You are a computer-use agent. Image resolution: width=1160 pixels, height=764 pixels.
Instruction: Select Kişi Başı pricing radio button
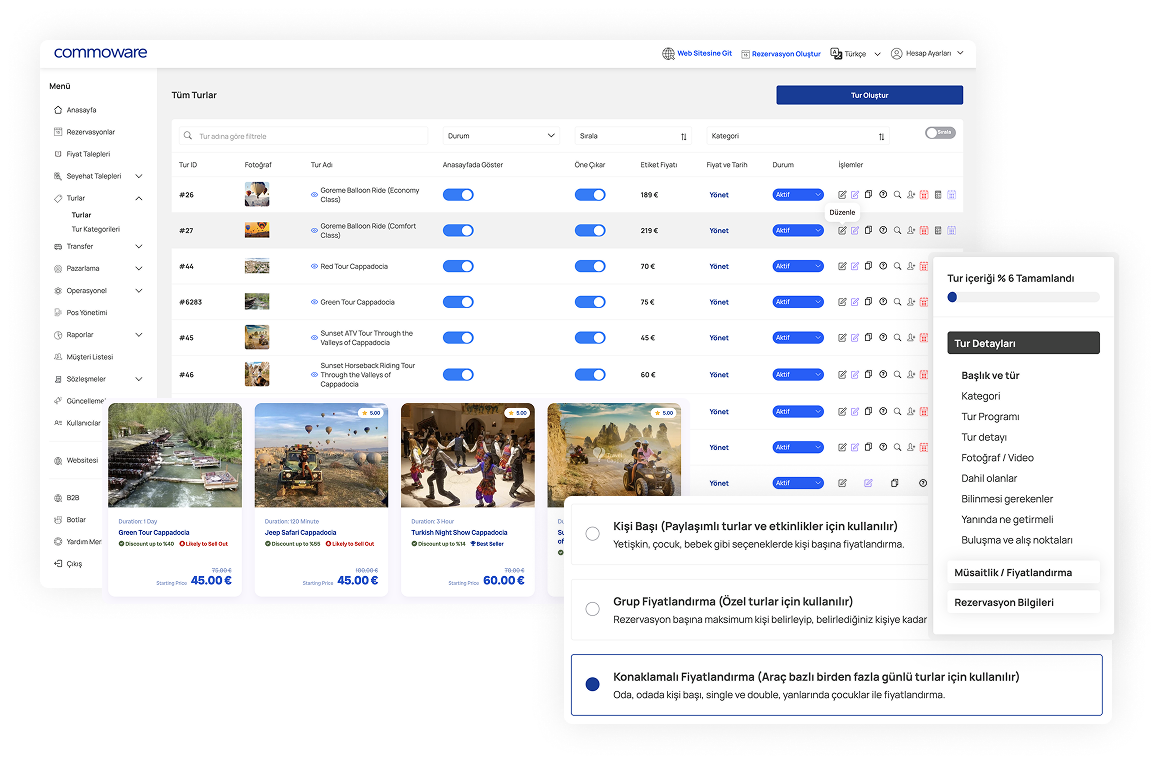tap(592, 534)
